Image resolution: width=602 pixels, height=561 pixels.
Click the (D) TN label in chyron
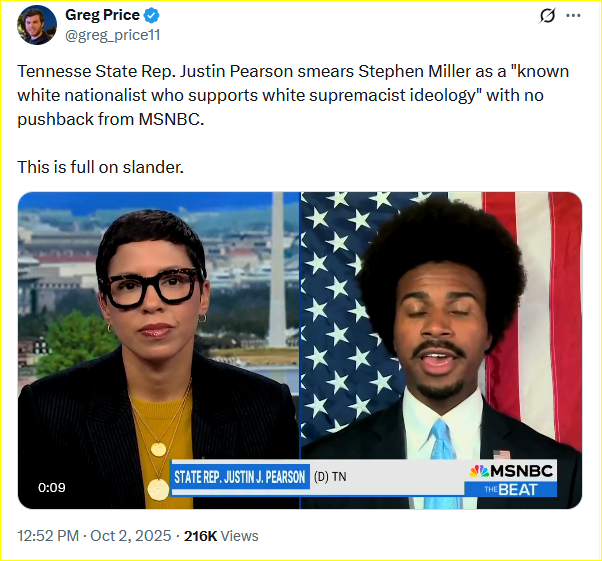tap(330, 477)
